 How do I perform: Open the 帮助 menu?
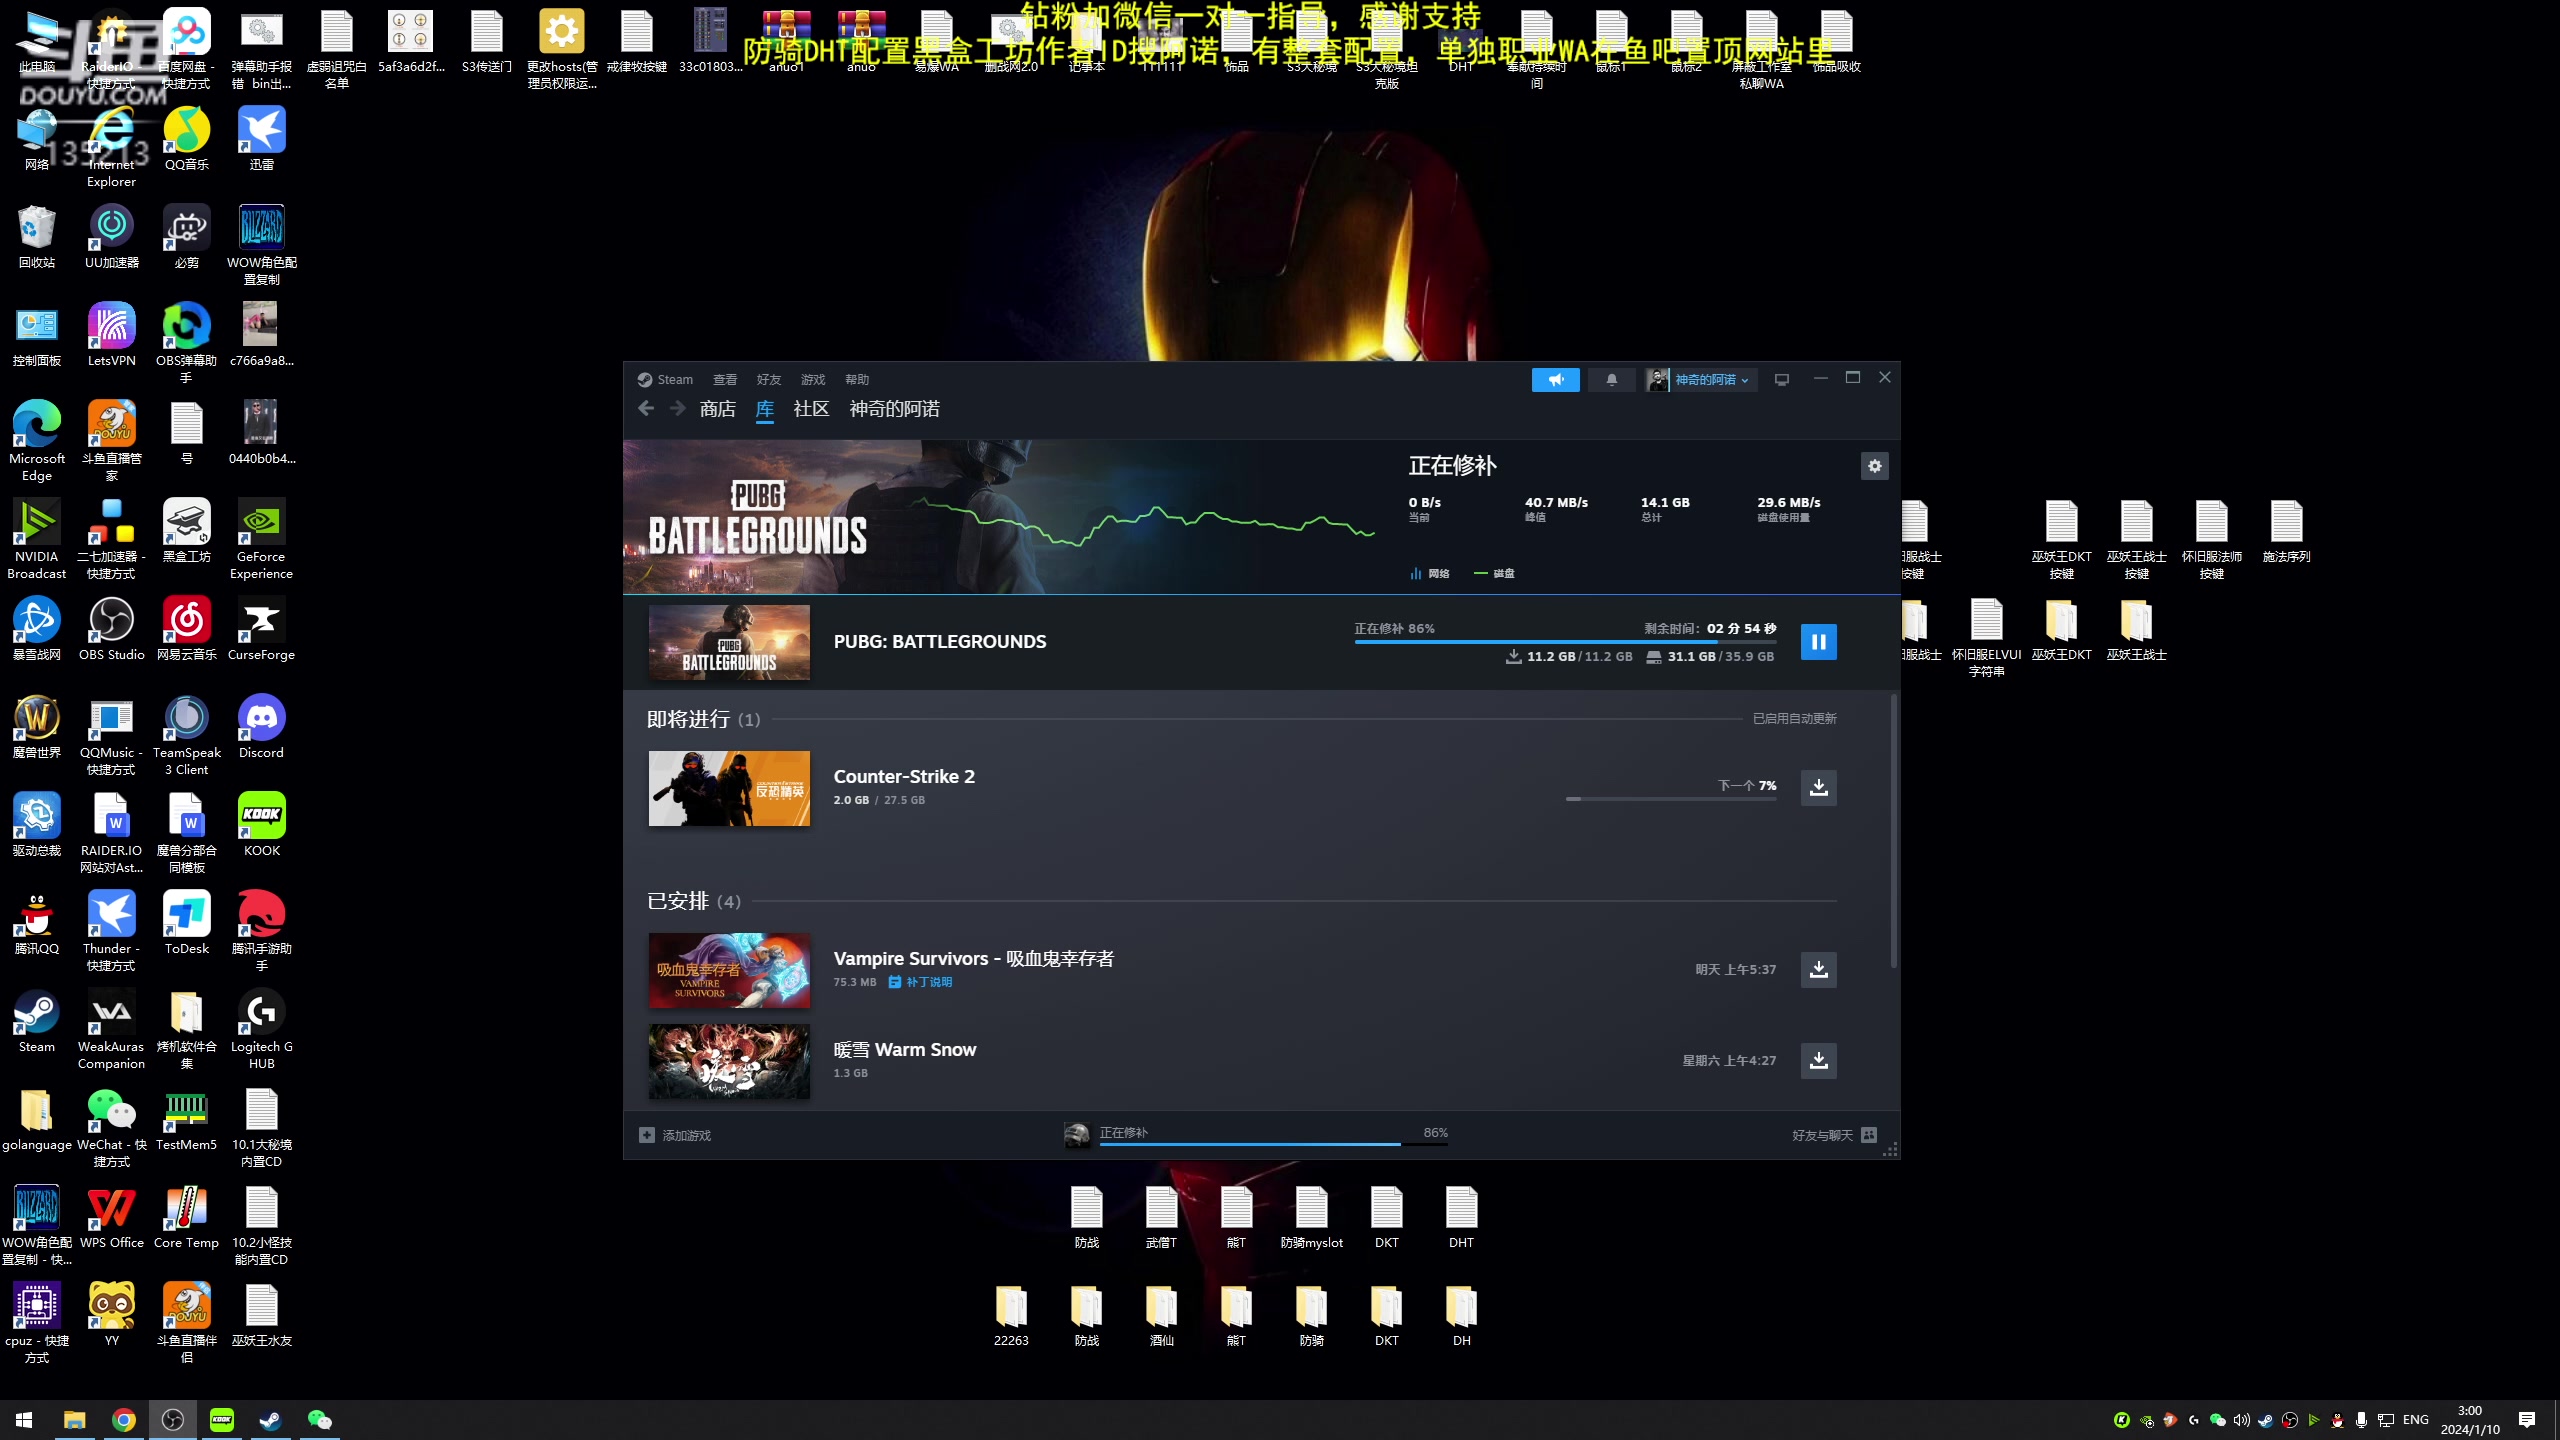click(x=857, y=380)
